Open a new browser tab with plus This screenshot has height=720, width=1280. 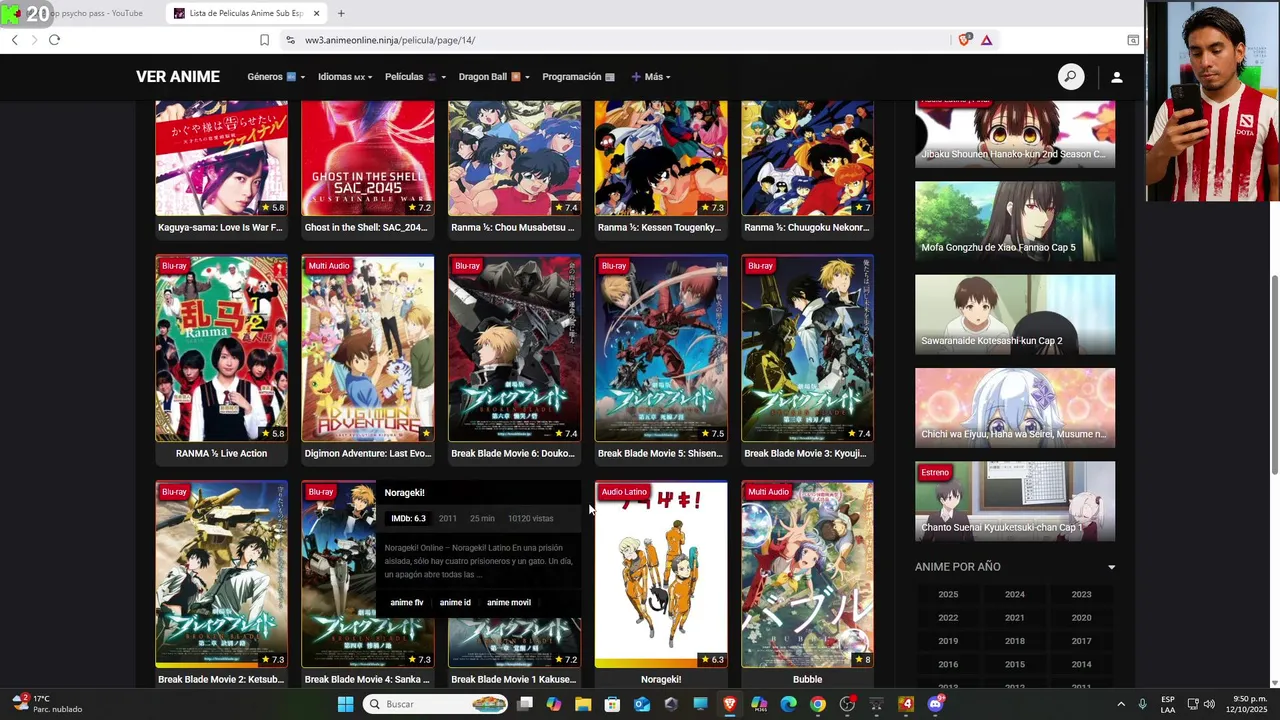[x=341, y=13]
